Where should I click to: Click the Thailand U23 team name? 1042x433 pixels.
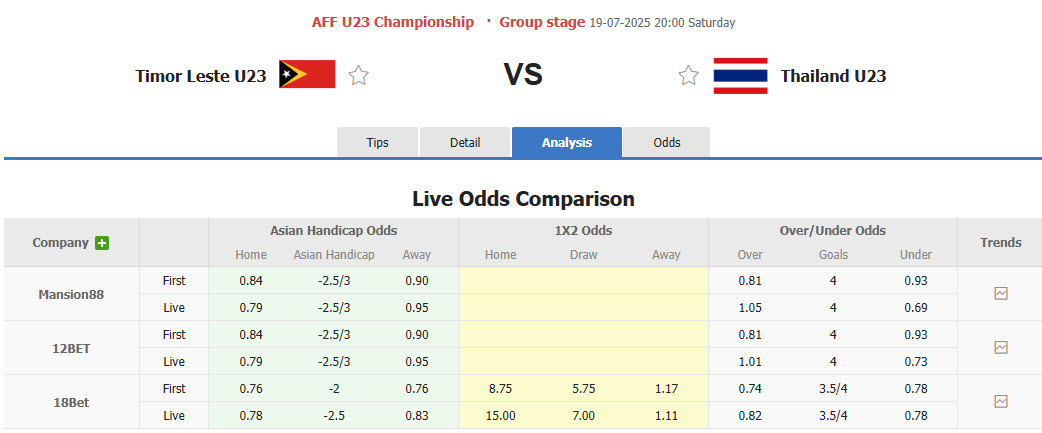[x=833, y=76]
